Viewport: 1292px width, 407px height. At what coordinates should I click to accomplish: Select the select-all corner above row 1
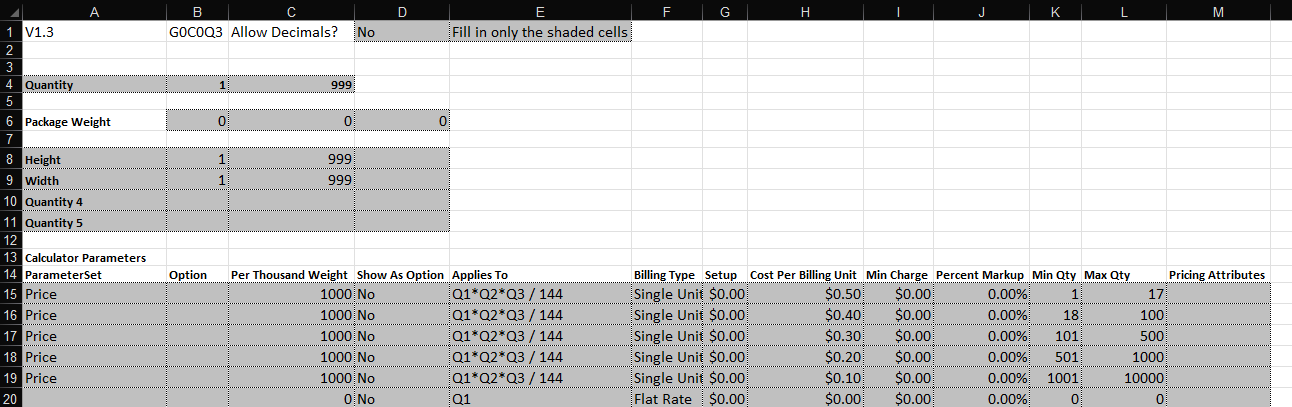[x=10, y=11]
